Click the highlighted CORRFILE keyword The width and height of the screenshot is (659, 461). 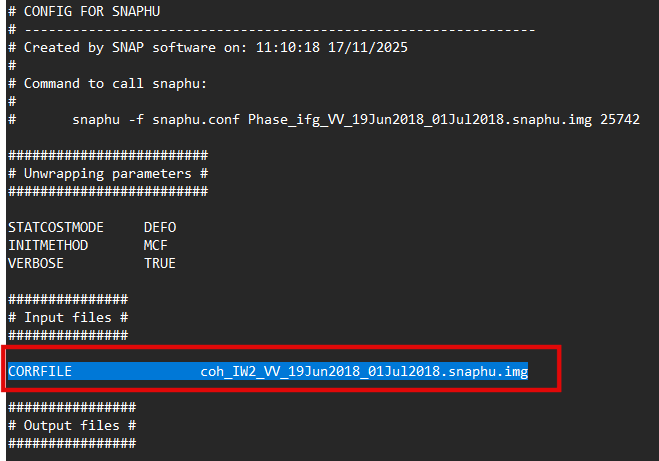(x=40, y=372)
